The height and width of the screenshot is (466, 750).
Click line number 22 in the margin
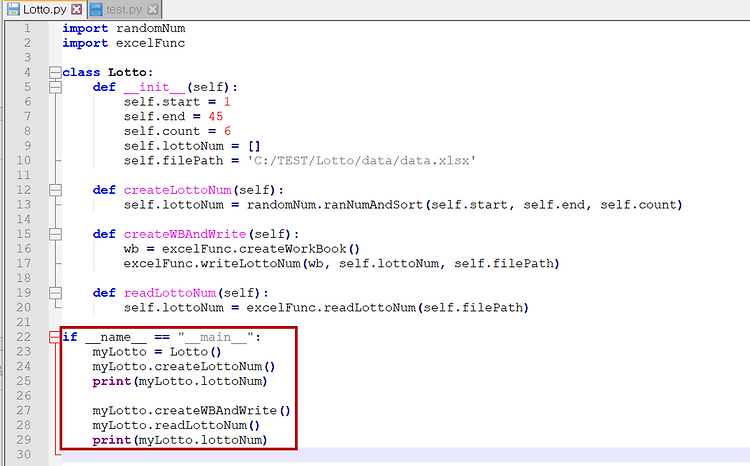point(24,337)
